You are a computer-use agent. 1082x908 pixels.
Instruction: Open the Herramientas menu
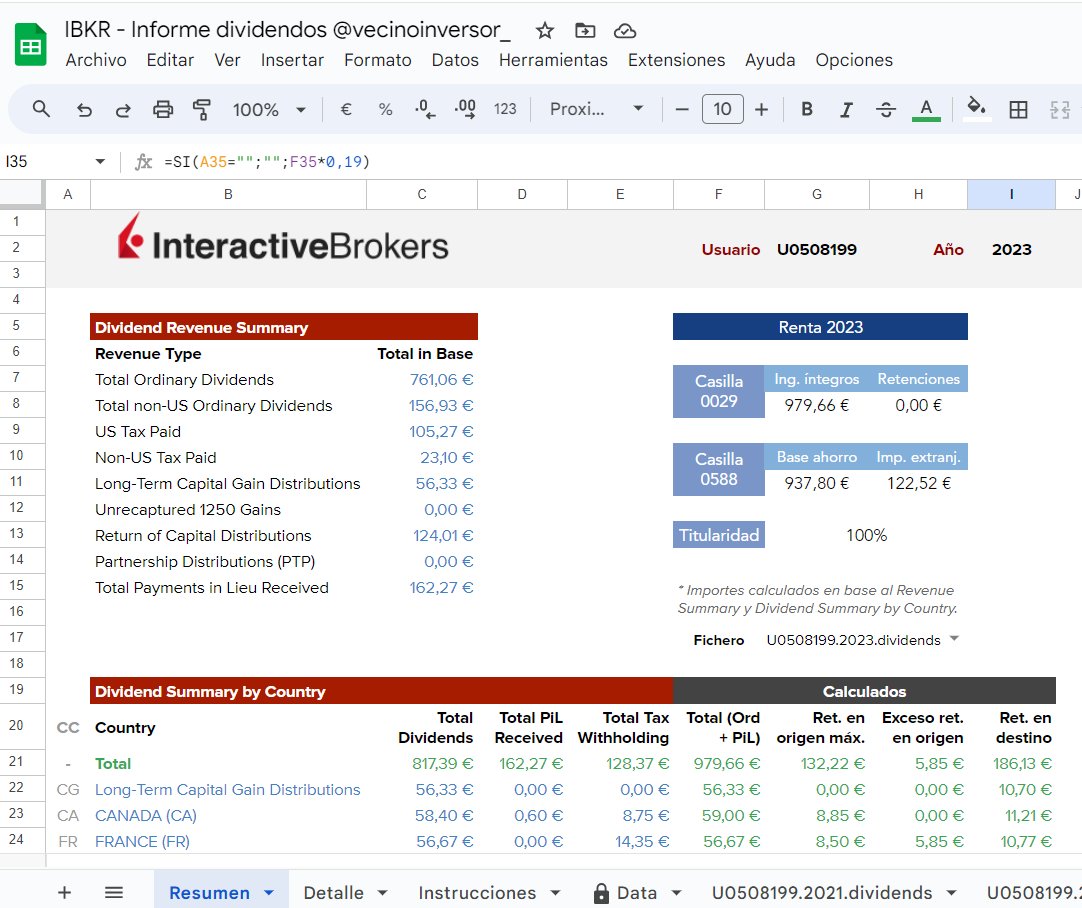tap(553, 60)
